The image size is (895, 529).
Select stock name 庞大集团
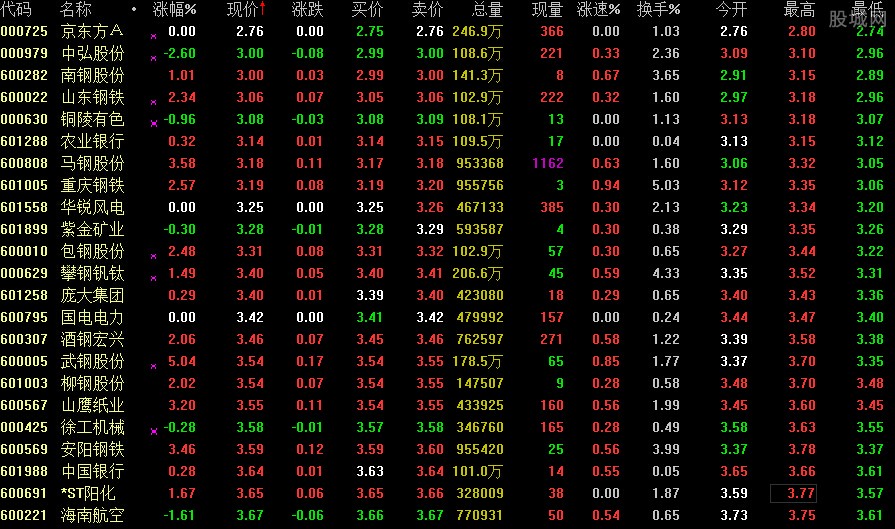click(x=92, y=295)
